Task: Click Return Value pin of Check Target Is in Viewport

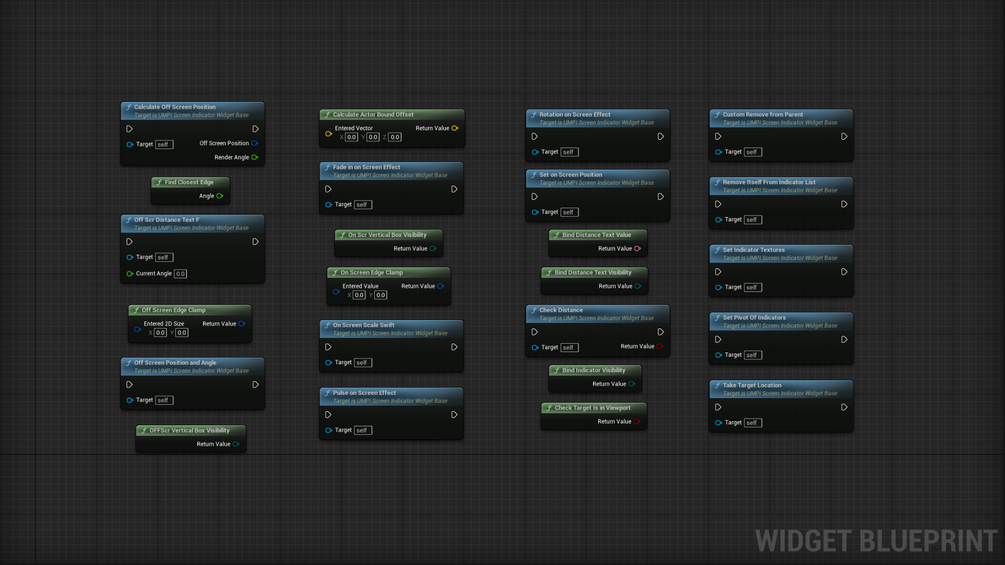Action: [x=636, y=422]
